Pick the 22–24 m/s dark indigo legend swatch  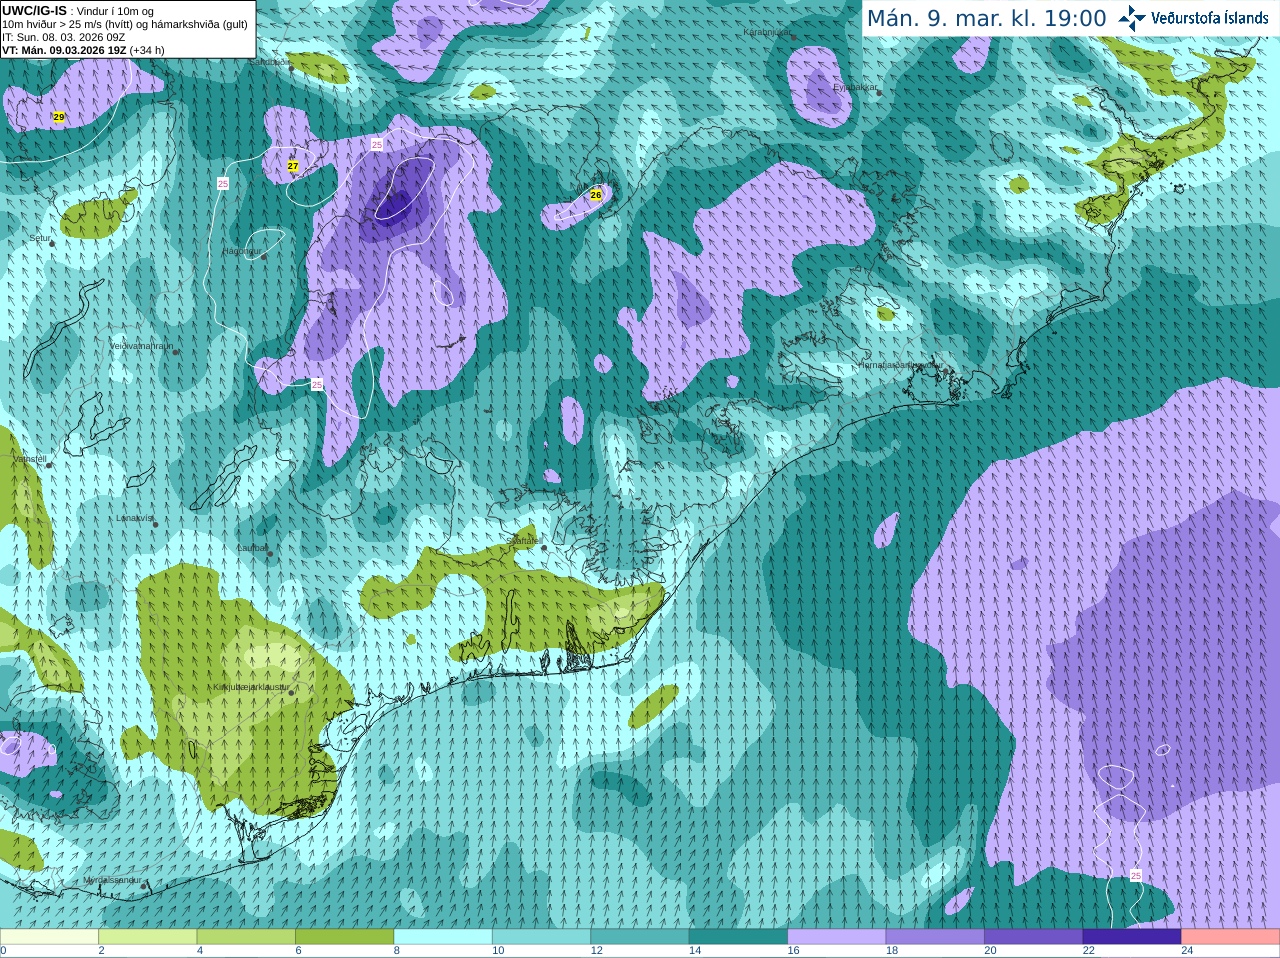point(1133,937)
